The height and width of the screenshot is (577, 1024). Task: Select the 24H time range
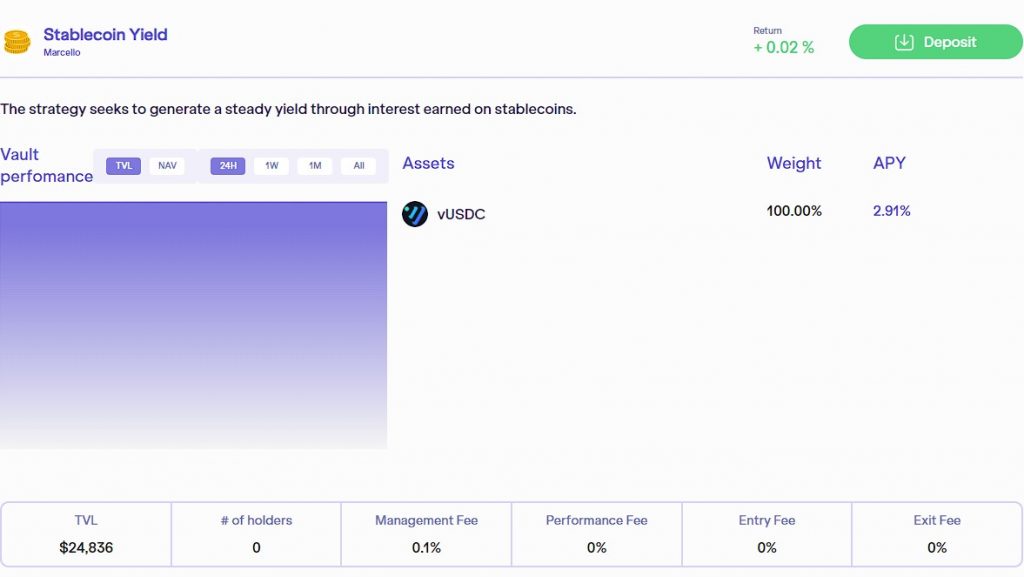pyautogui.click(x=228, y=166)
